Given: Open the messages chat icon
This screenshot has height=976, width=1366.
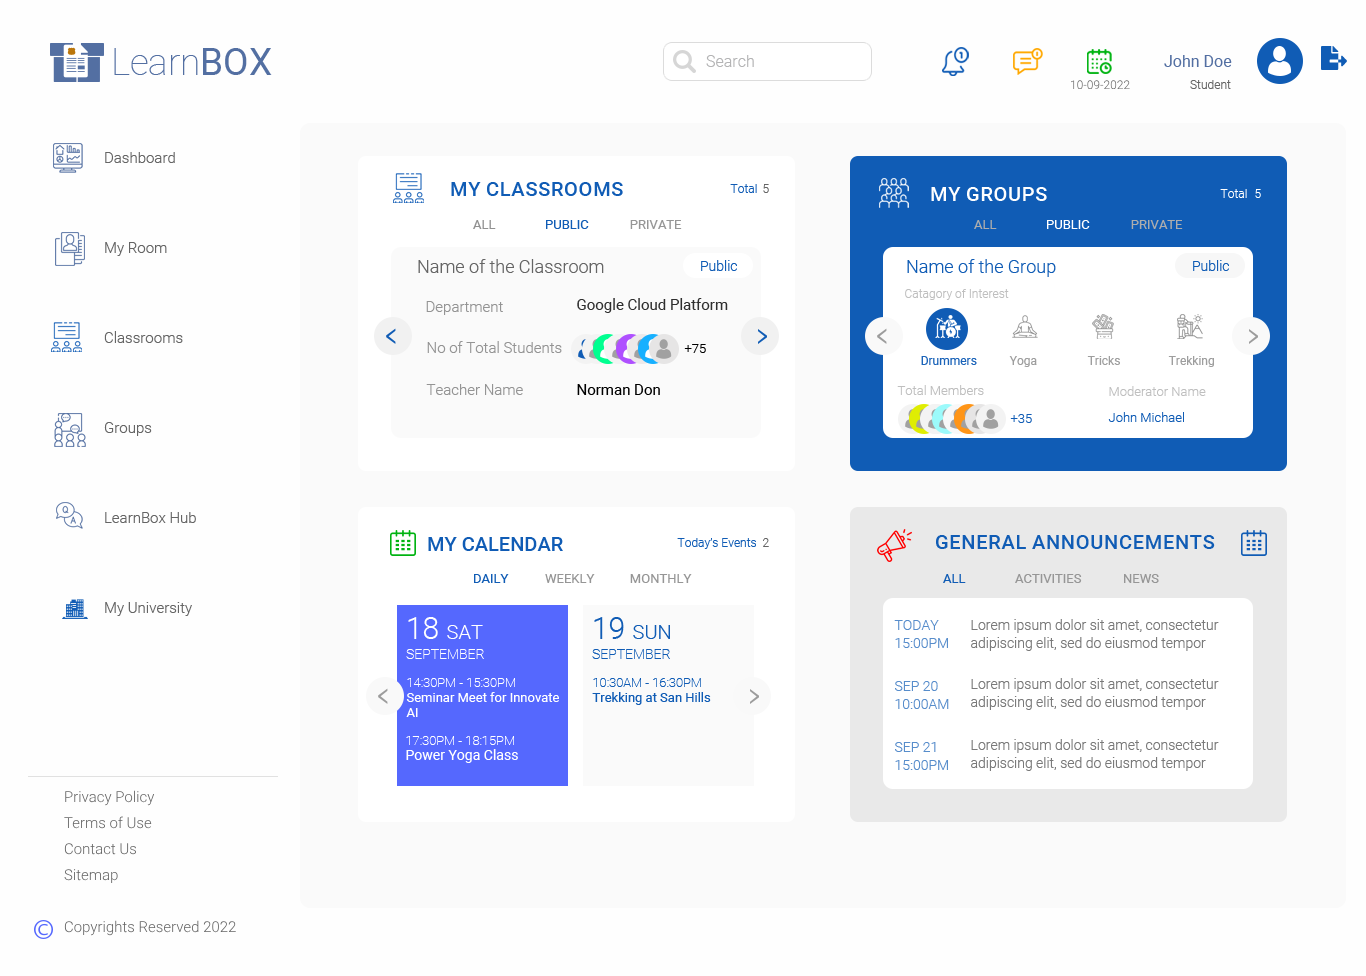Looking at the screenshot, I should click(x=1026, y=62).
